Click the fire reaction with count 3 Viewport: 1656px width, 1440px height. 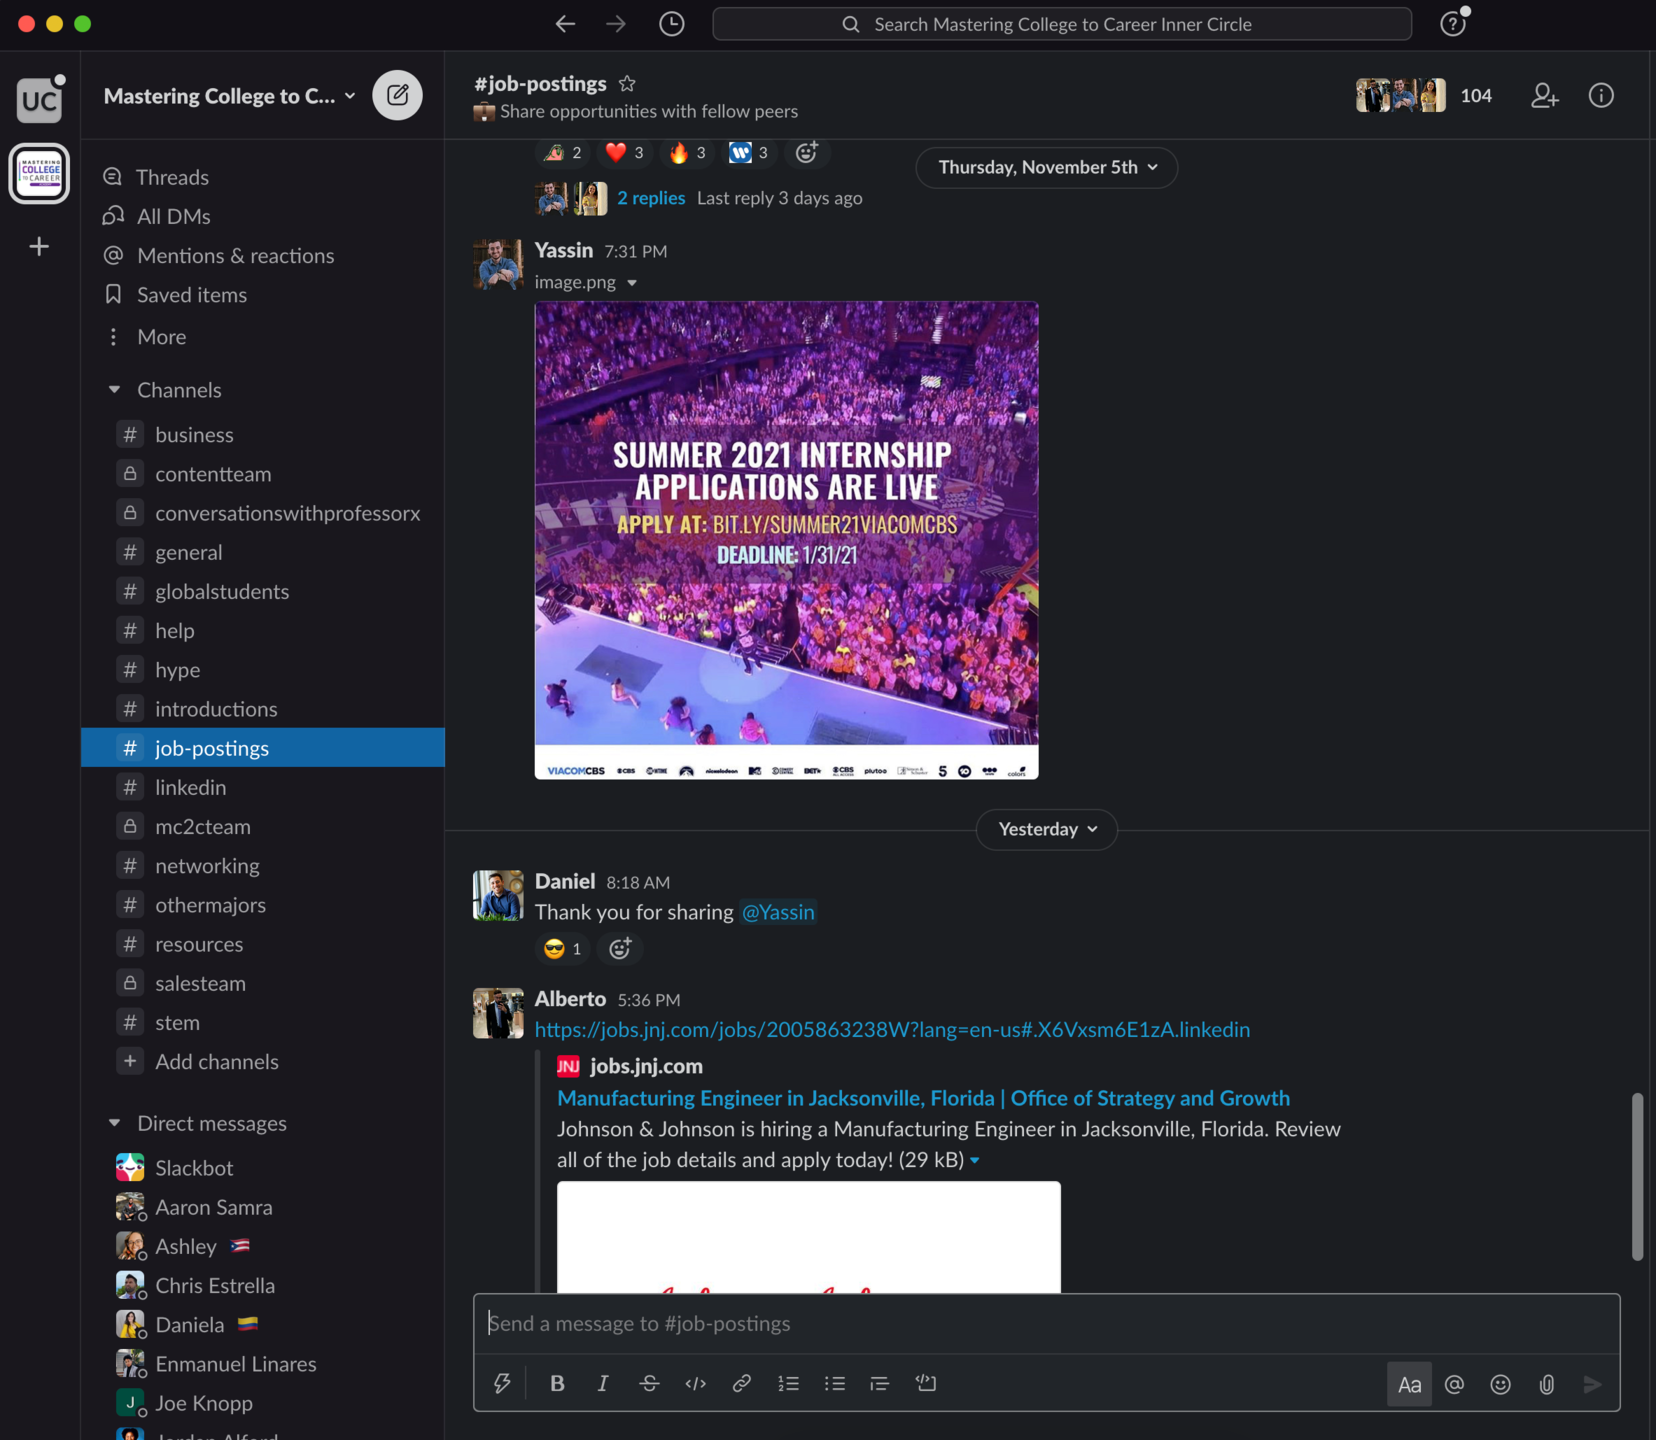point(687,152)
